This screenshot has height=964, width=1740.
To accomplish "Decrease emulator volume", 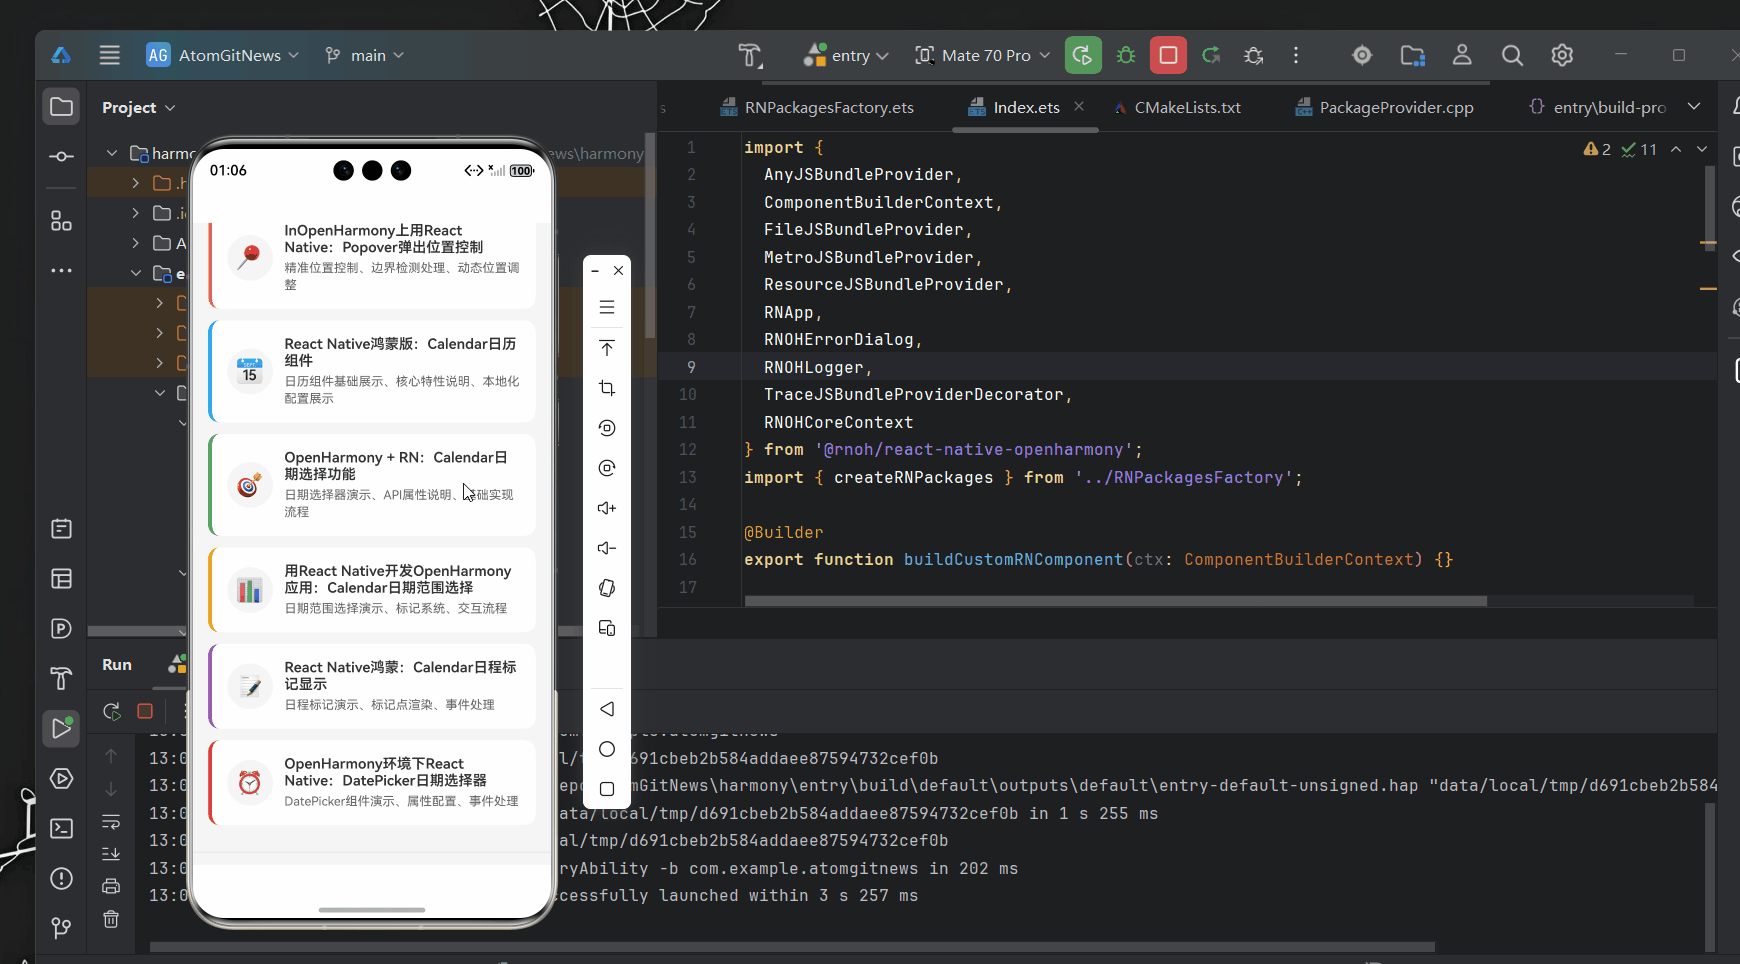I will tap(607, 548).
